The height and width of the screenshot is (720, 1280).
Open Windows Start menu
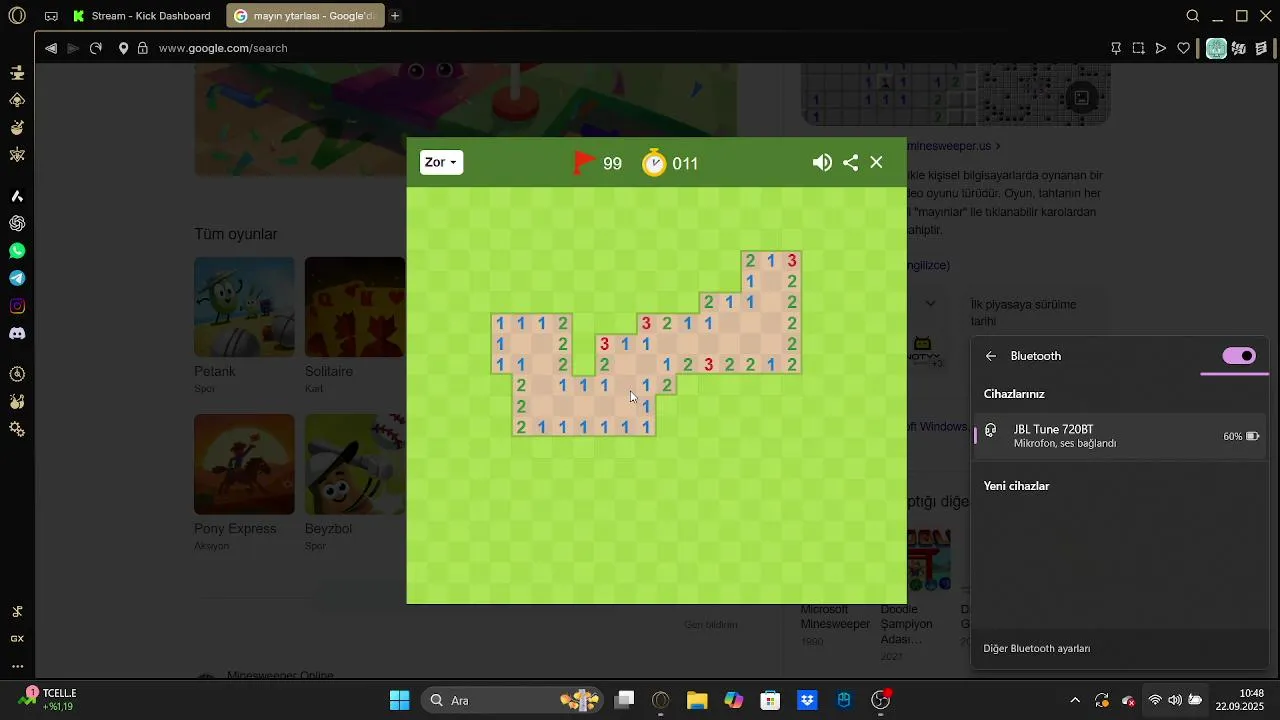tap(399, 700)
